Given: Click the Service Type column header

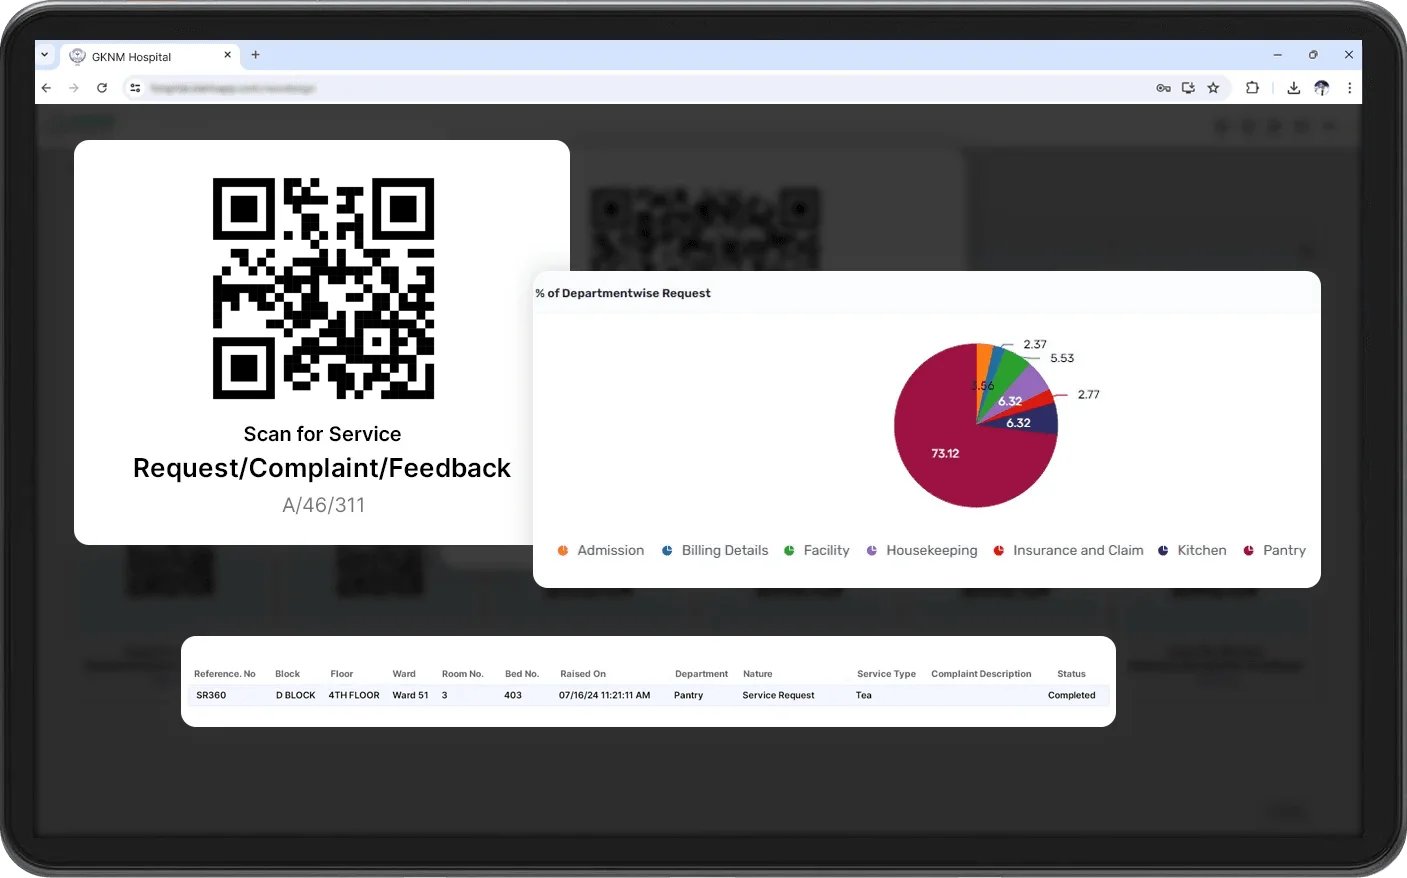Looking at the screenshot, I should click(886, 674).
